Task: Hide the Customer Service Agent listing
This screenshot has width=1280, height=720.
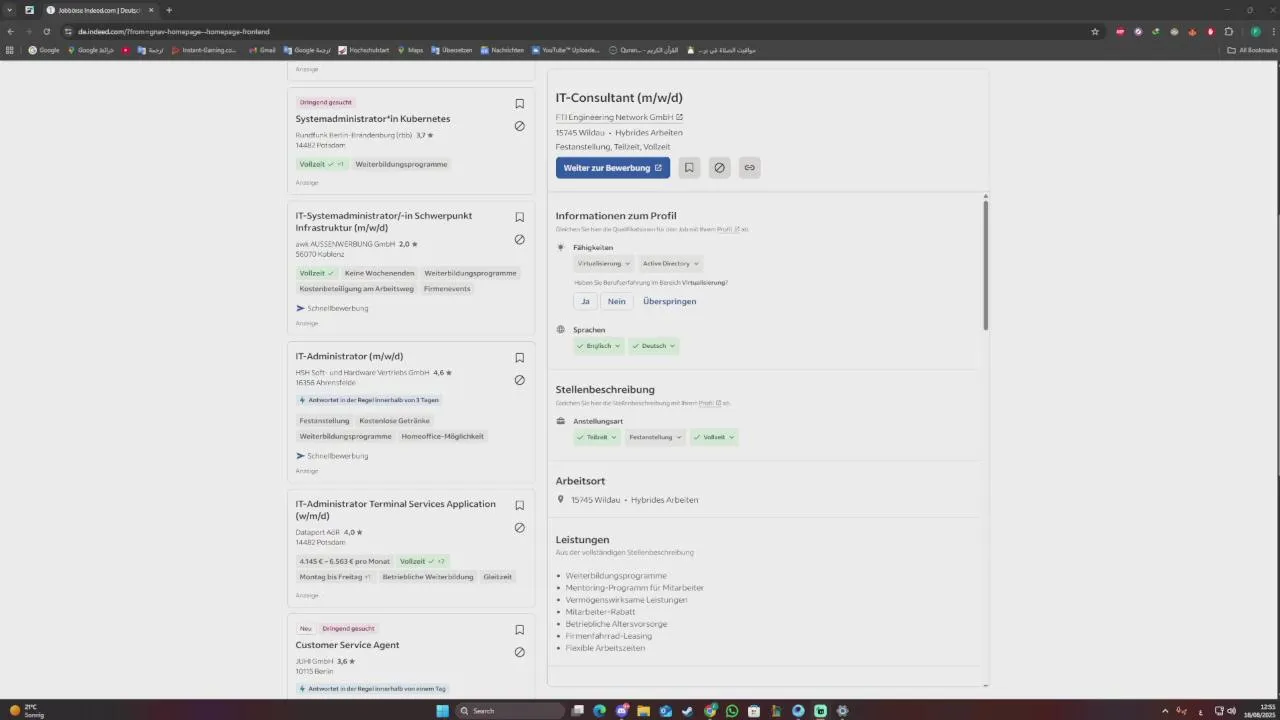Action: click(519, 652)
